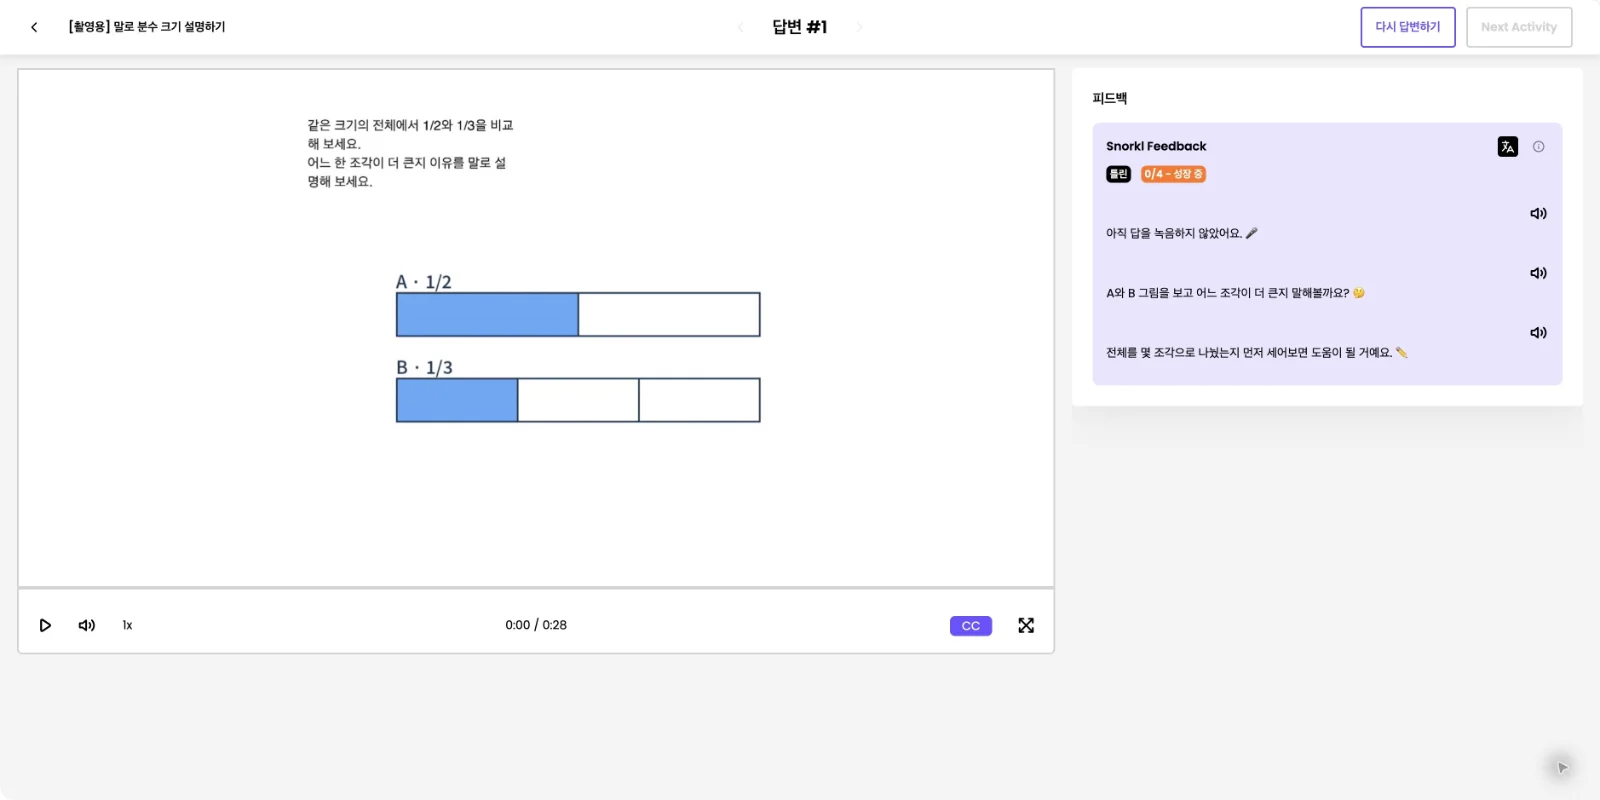Click the translate feedback icon
This screenshot has width=1600, height=800.
(x=1507, y=147)
